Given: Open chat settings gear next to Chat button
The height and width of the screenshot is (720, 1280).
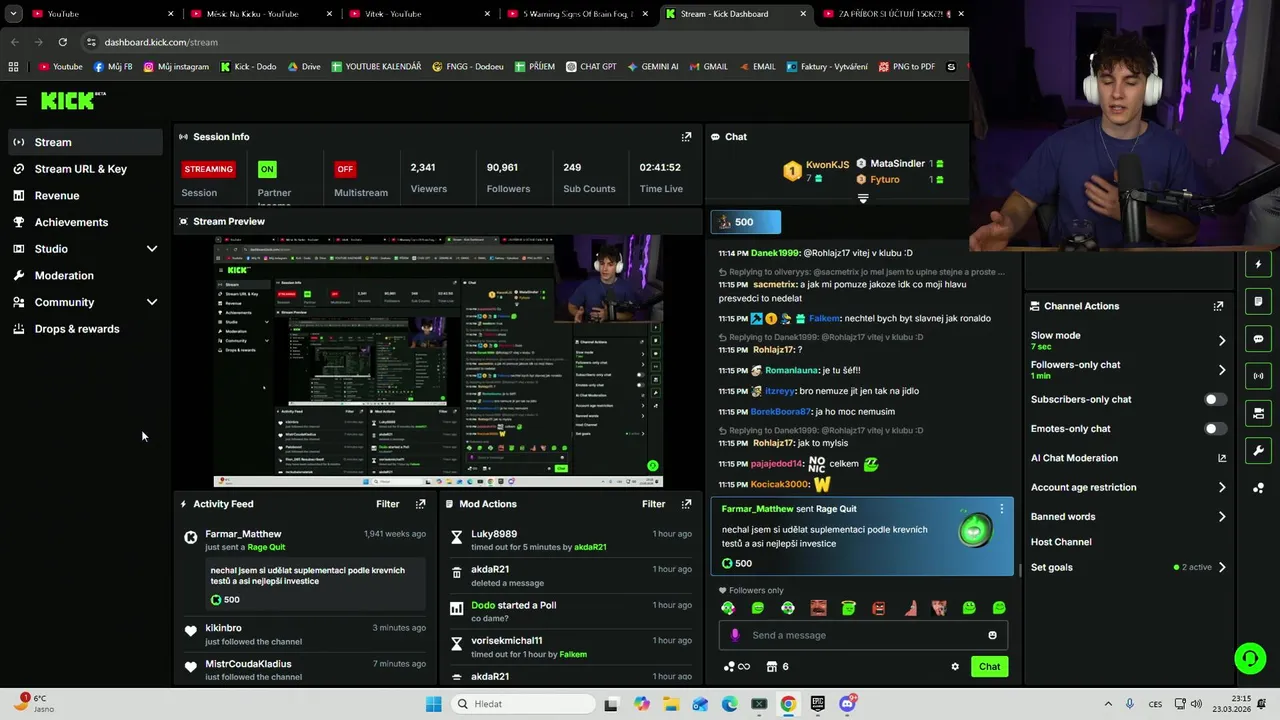Looking at the screenshot, I should pyautogui.click(x=955, y=667).
